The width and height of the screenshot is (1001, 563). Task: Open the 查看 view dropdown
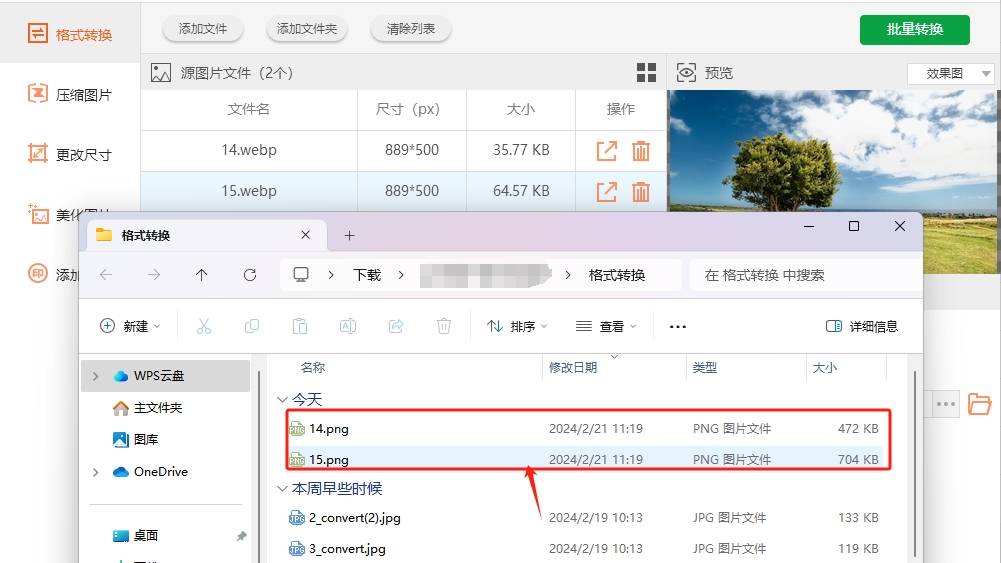coord(606,326)
